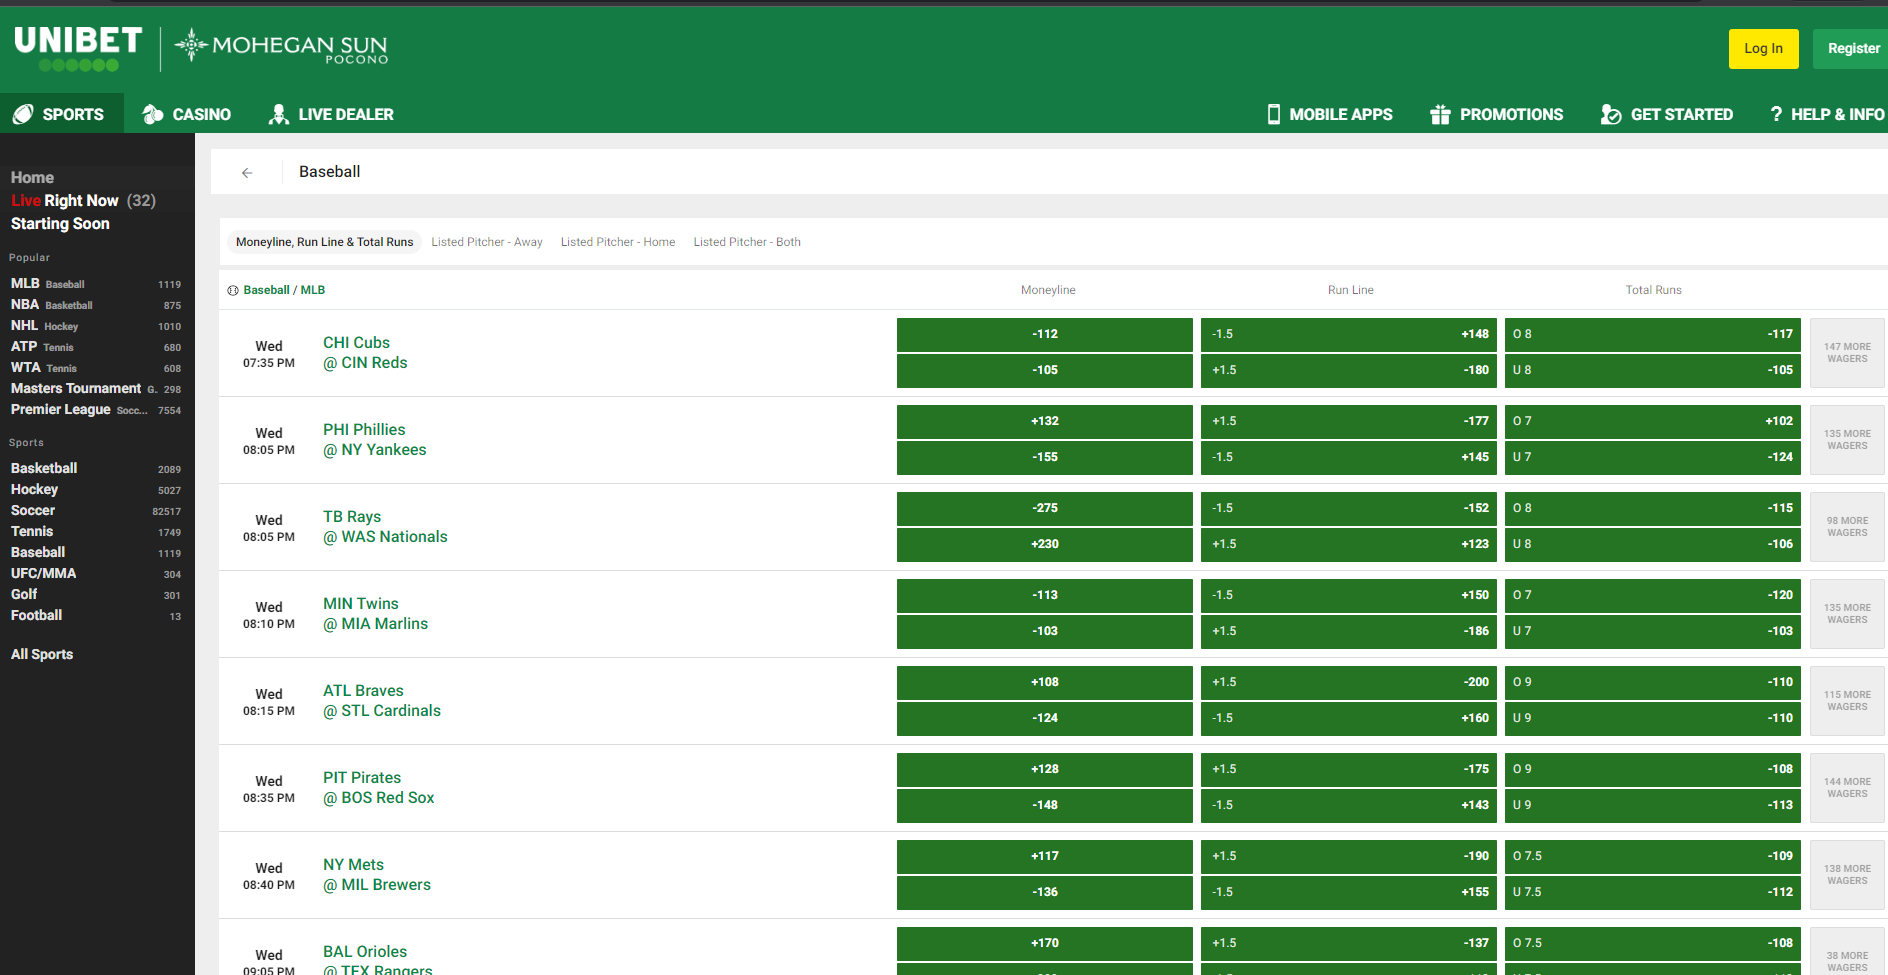Click the Promotions gift icon
This screenshot has height=975, width=1888.
click(1440, 114)
